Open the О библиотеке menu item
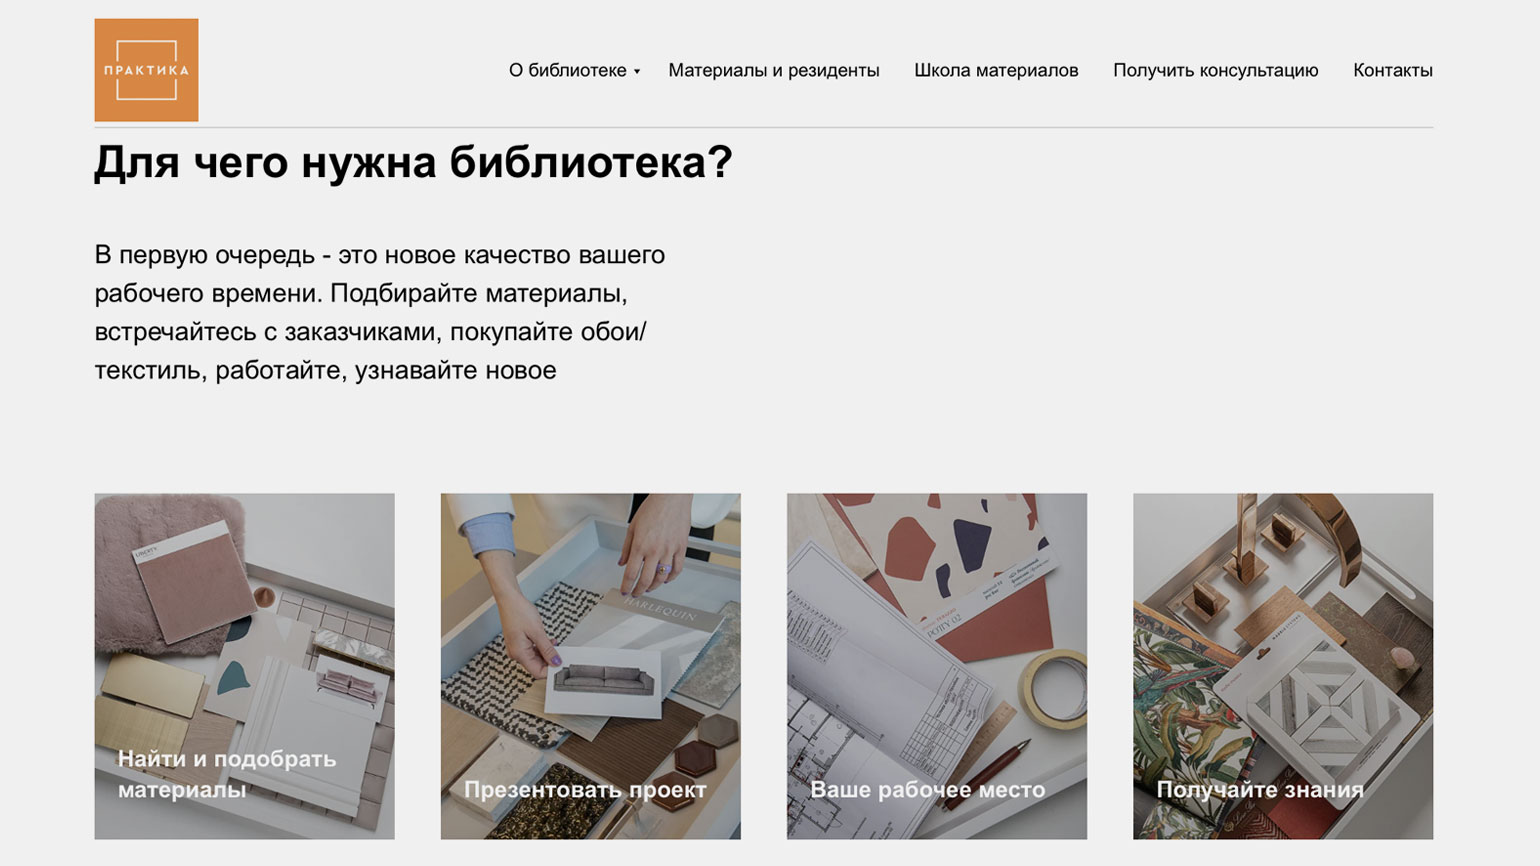 coord(568,70)
